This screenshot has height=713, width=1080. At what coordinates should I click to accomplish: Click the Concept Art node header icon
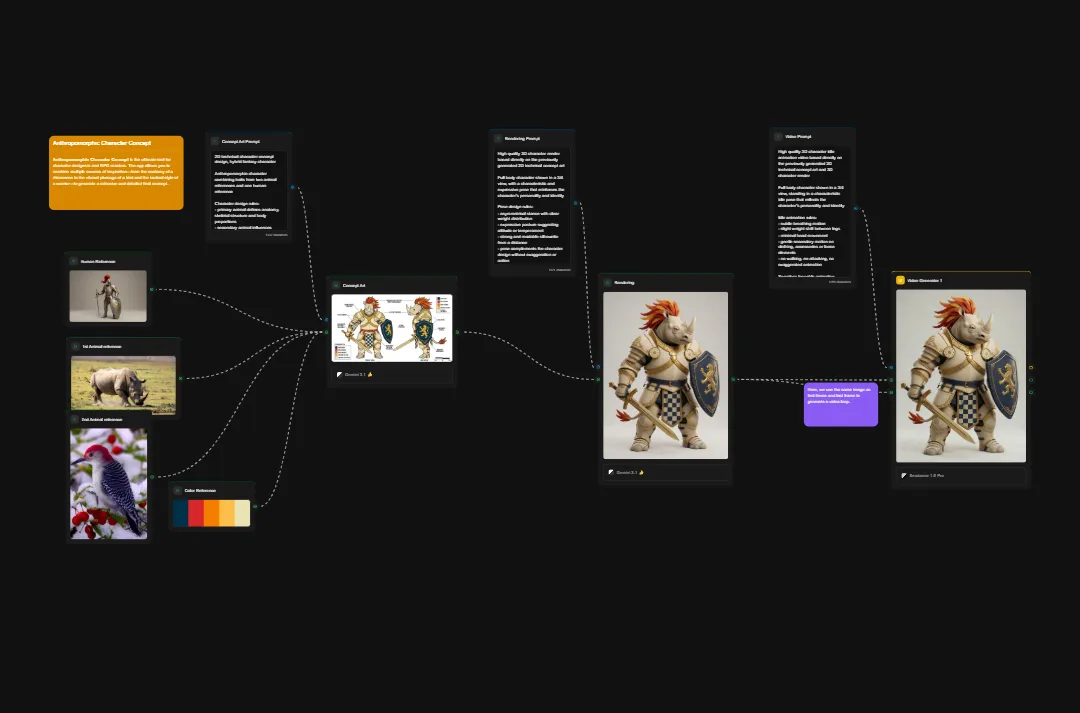(x=338, y=285)
